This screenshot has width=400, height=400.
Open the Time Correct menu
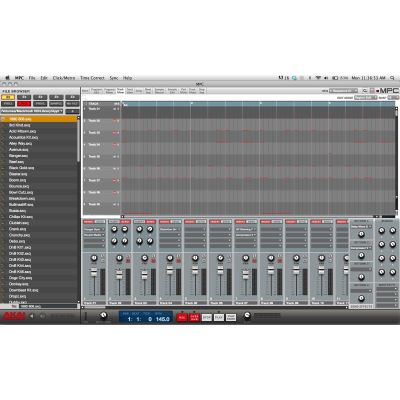coord(92,78)
